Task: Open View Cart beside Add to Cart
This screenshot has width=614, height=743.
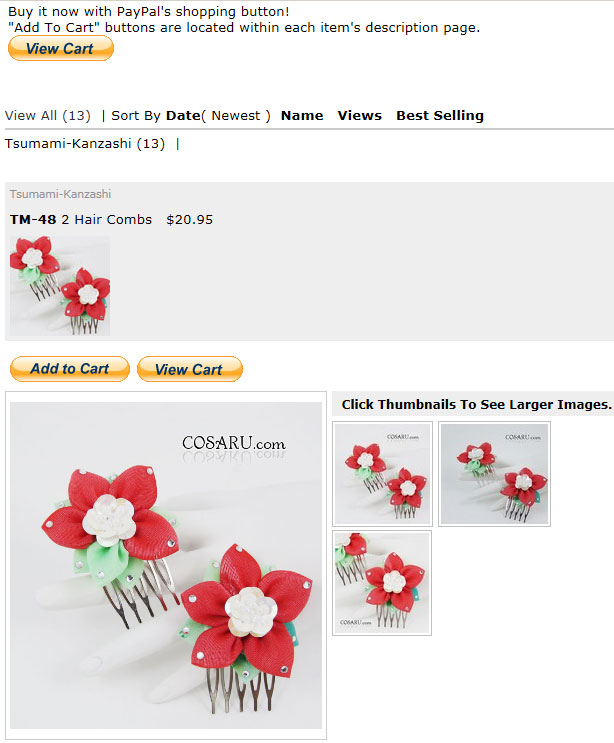Action: 190,369
